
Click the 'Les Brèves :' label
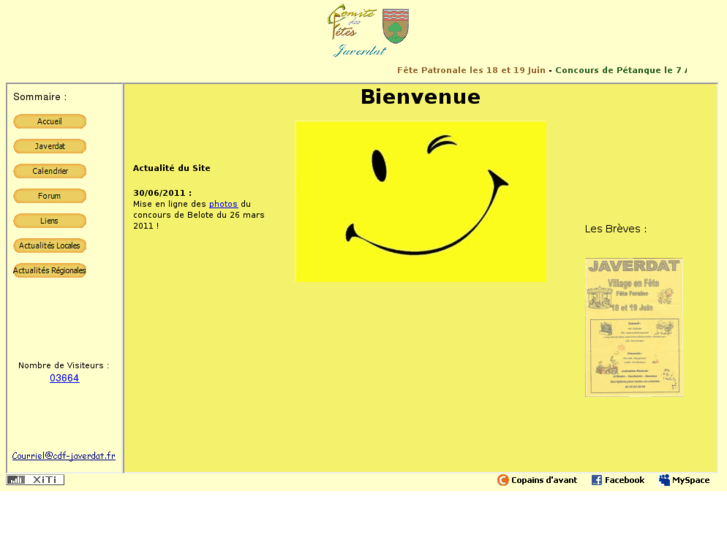[615, 229]
